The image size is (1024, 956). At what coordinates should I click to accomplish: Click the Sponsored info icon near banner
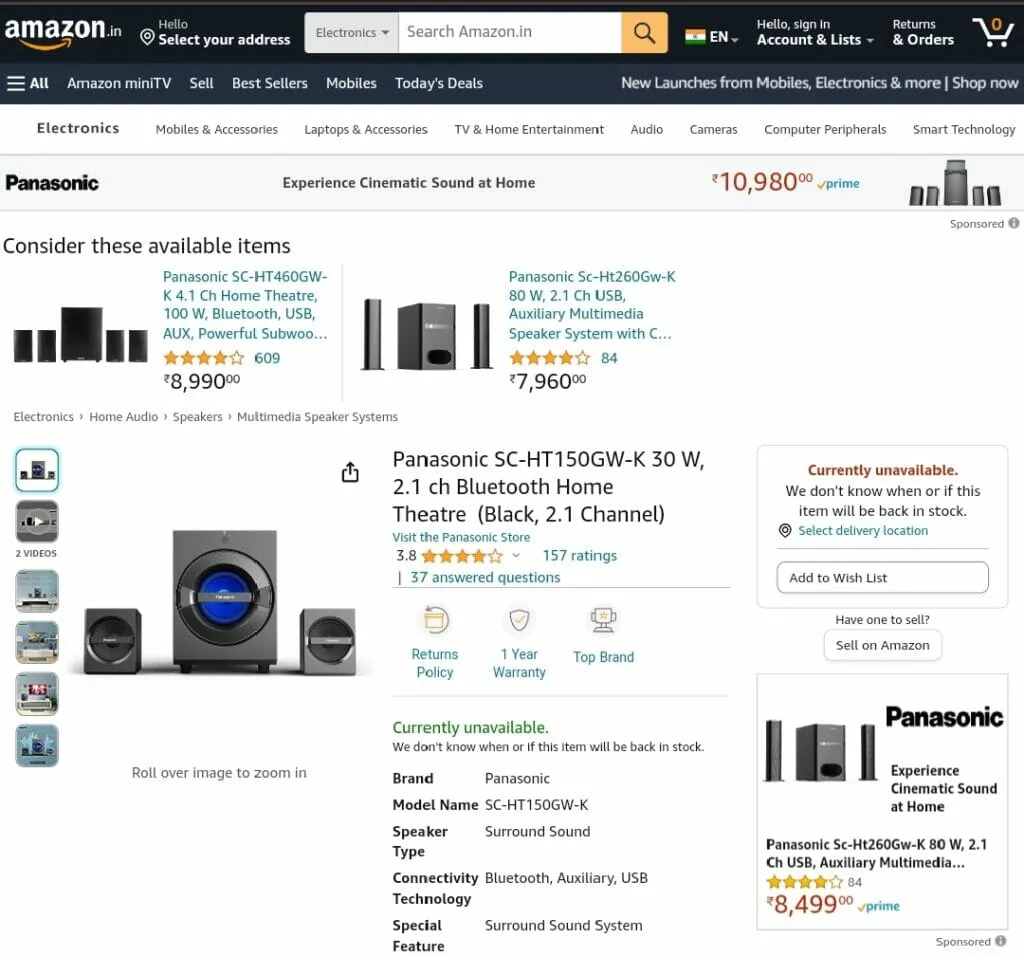pyautogui.click(x=1013, y=224)
